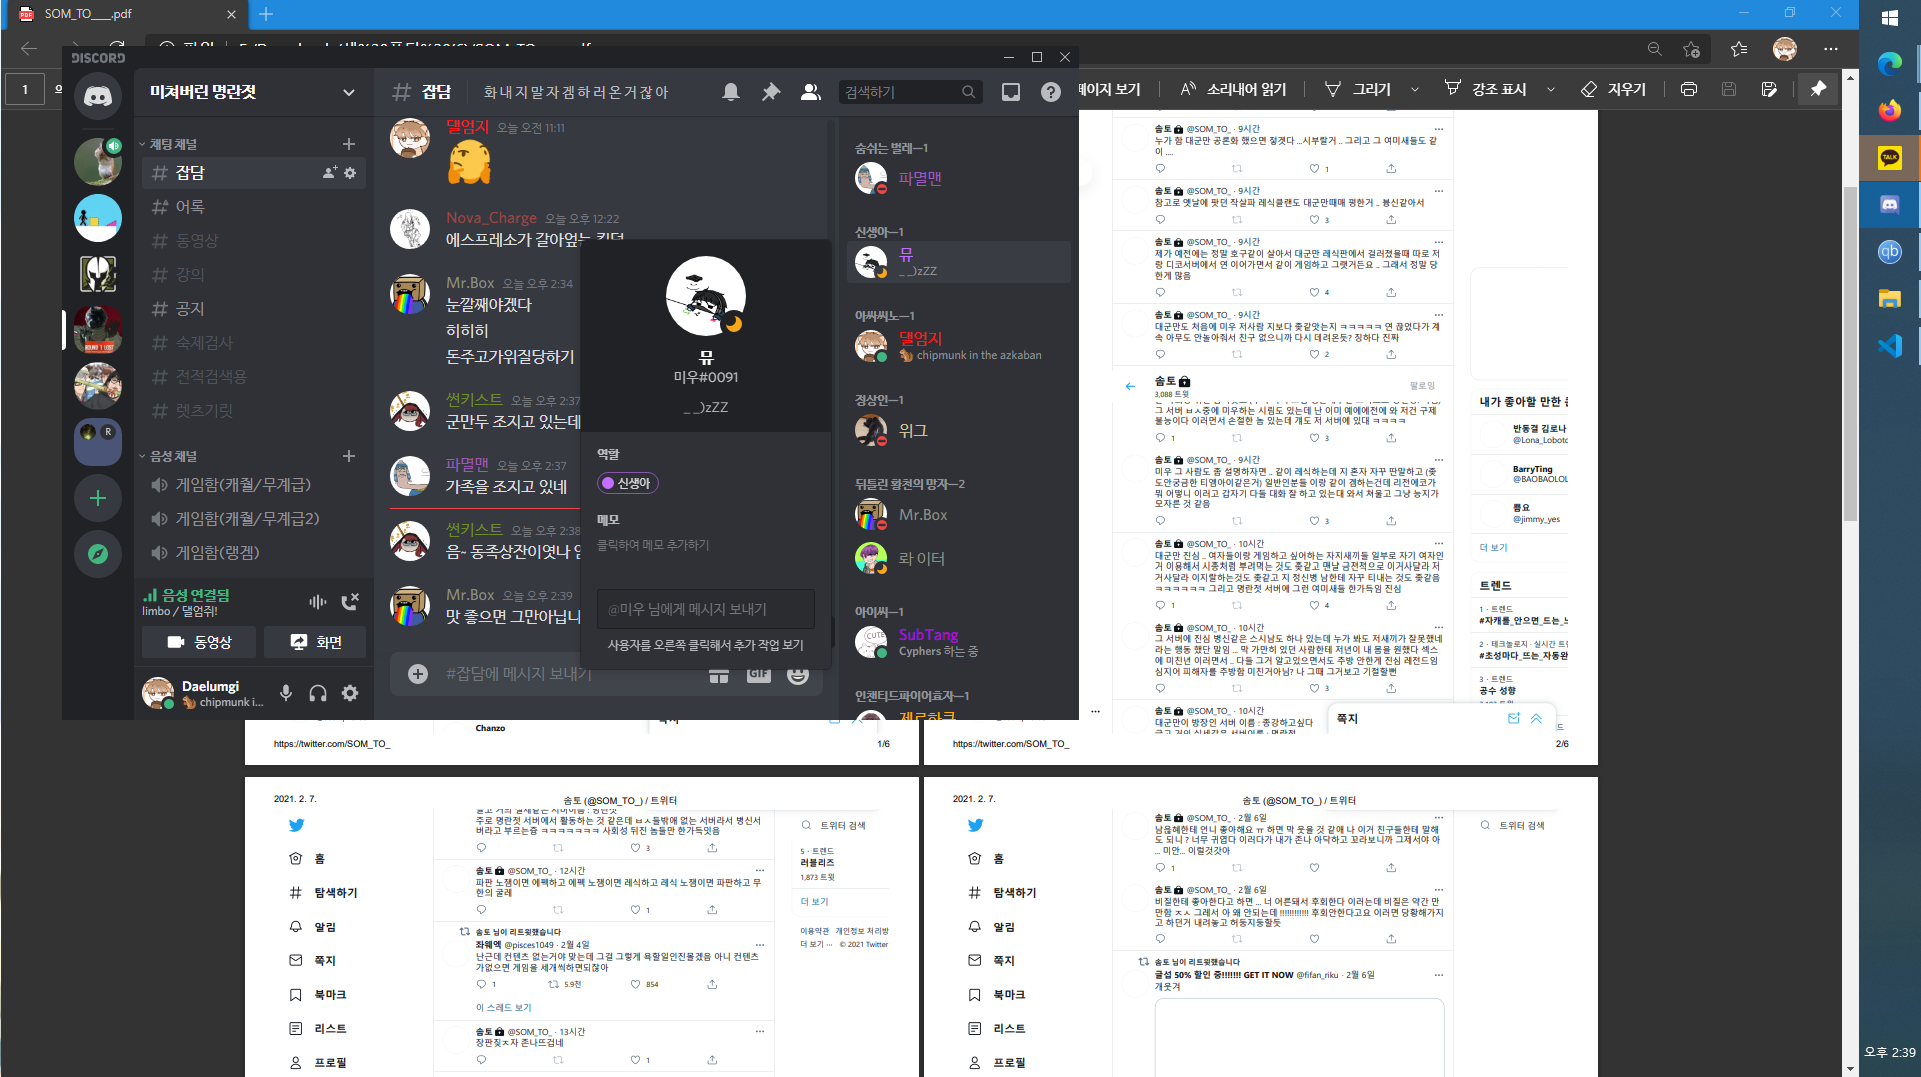Expand the server name dropdown menu
The width and height of the screenshot is (1921, 1077).
coord(348,92)
